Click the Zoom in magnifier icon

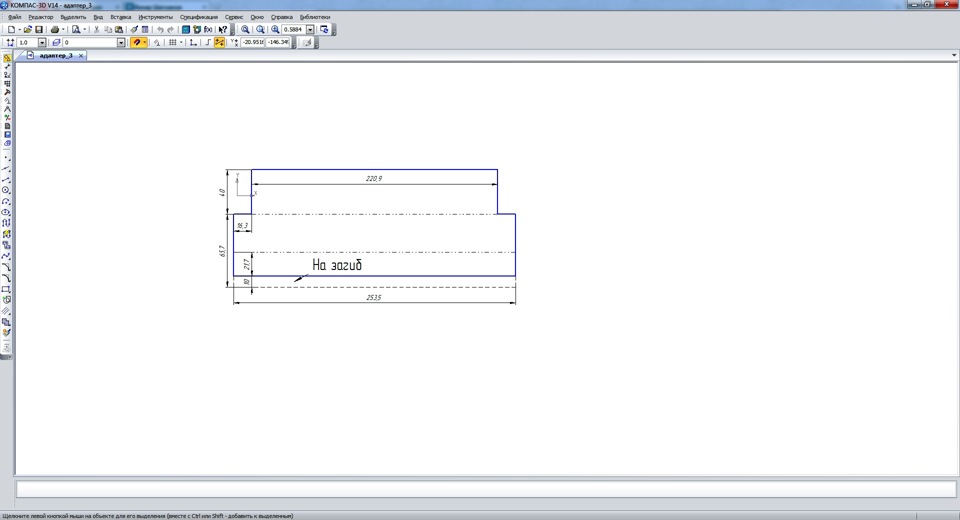[275, 29]
